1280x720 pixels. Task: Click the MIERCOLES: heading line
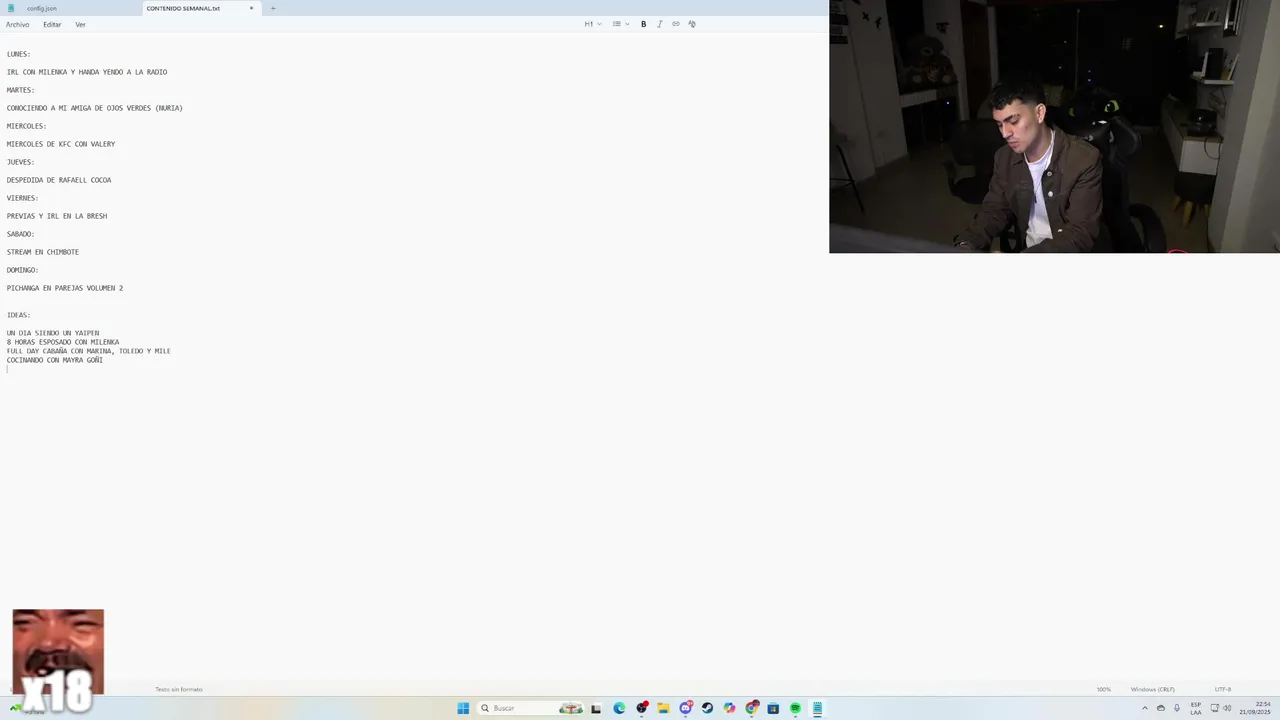pos(27,126)
